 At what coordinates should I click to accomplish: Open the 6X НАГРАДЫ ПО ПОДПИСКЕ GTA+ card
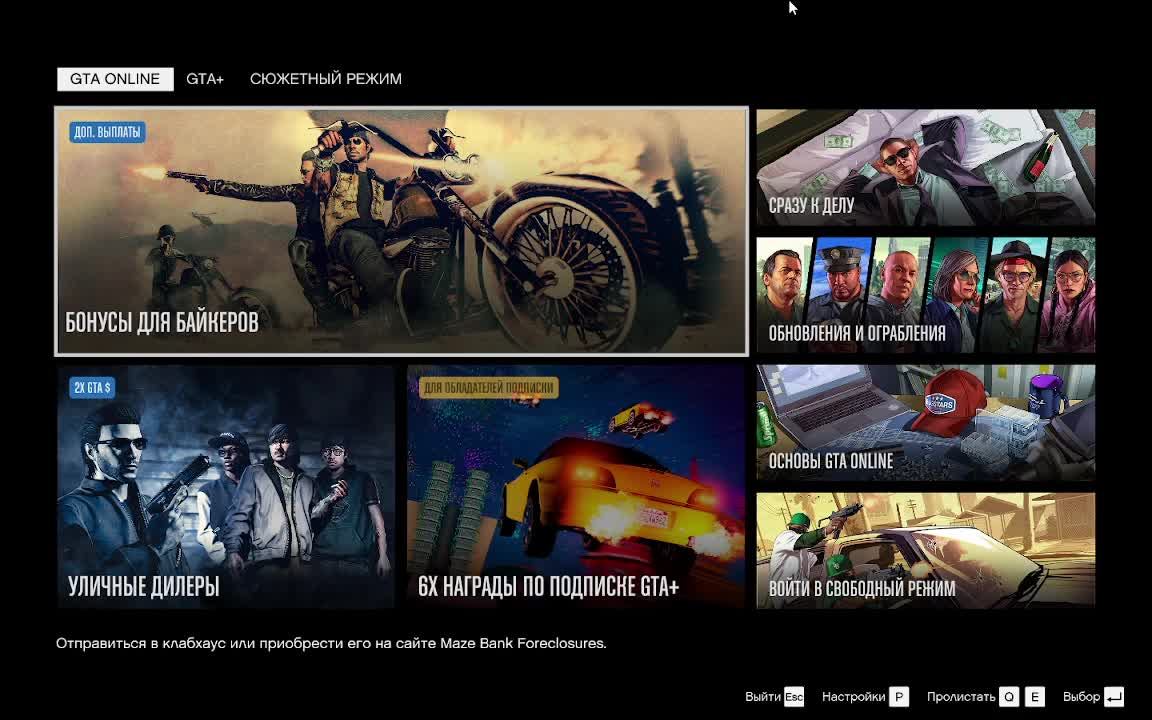[575, 486]
